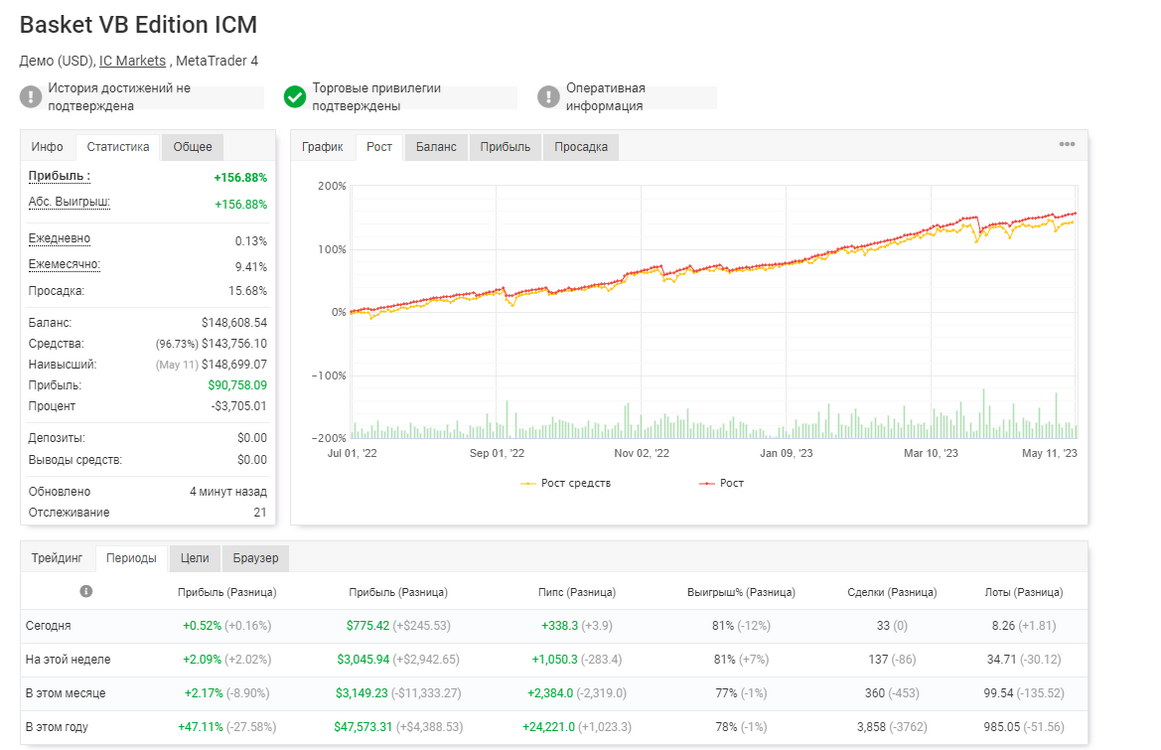Click the В этом году row label

56,727
